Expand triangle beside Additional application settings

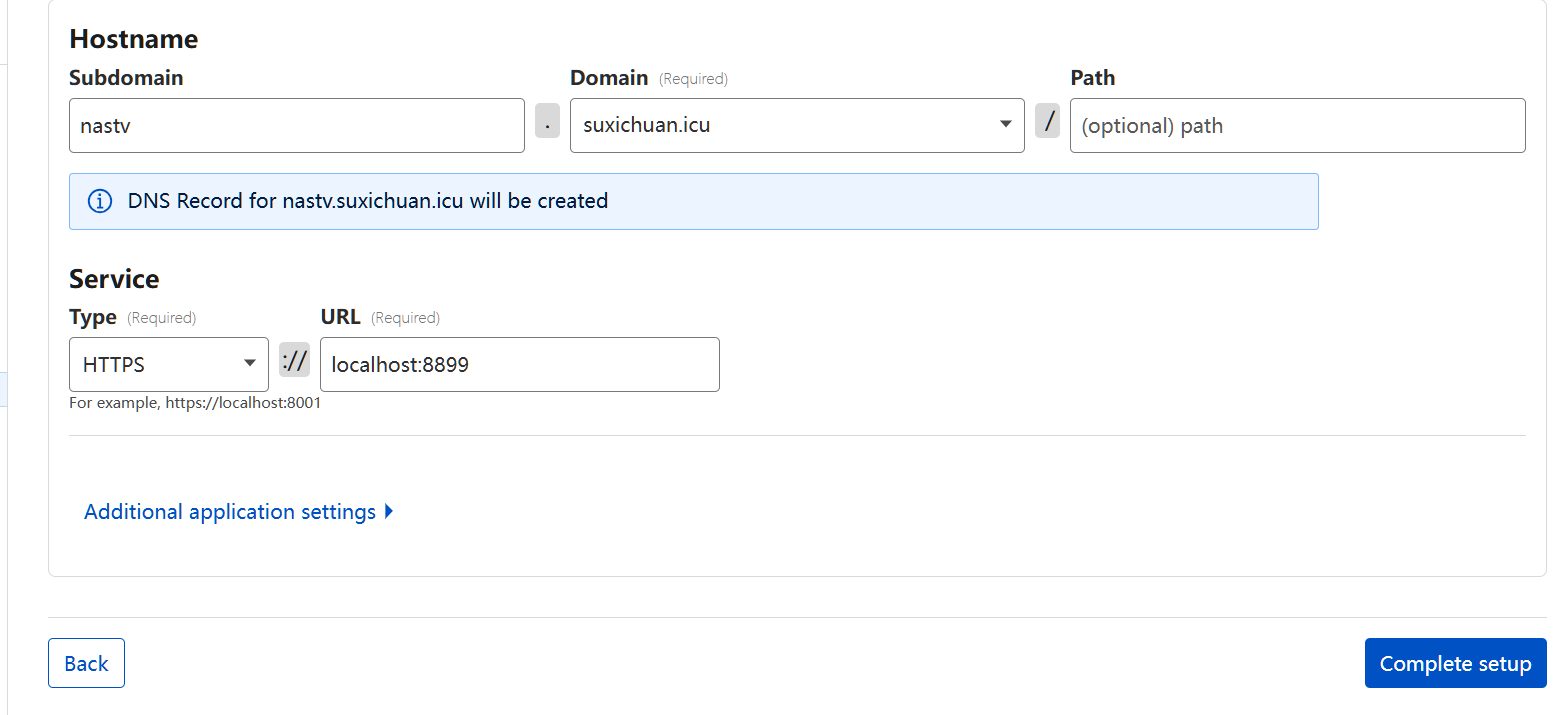point(389,512)
